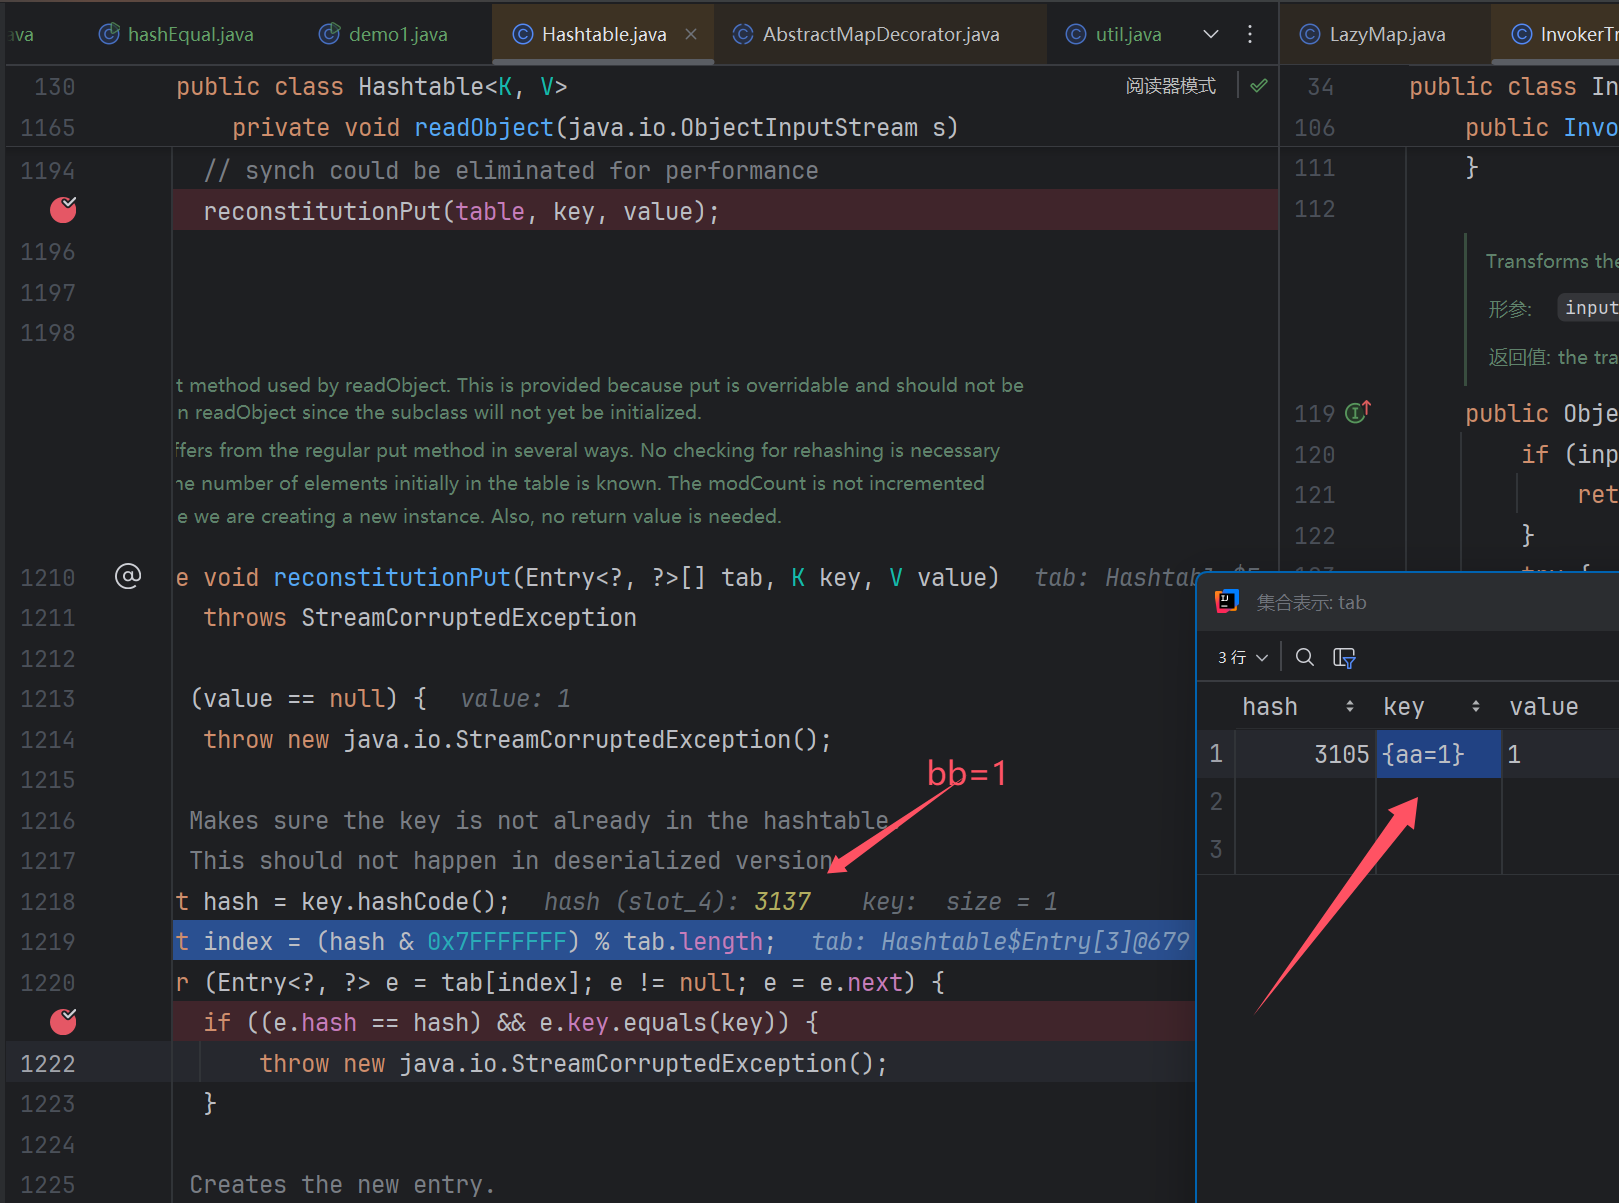Viewport: 1619px width, 1203px height.
Task: Click throw StreamCorruptedException on line 1222
Action: tap(573, 1063)
